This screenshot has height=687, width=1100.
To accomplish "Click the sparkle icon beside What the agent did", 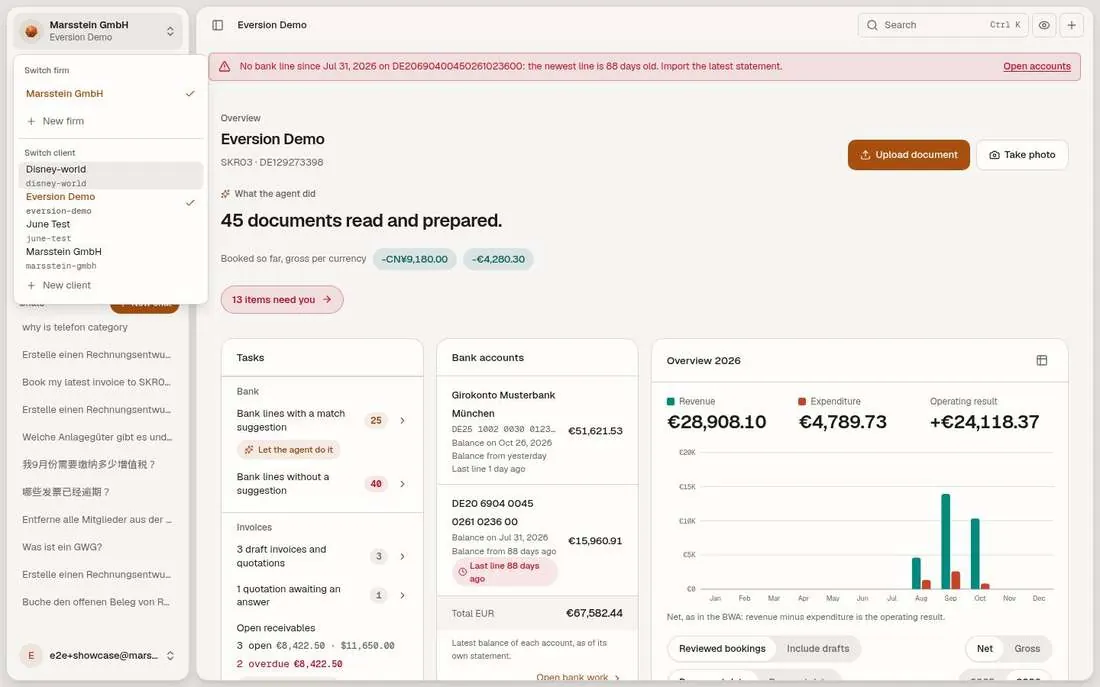I will coord(225,194).
